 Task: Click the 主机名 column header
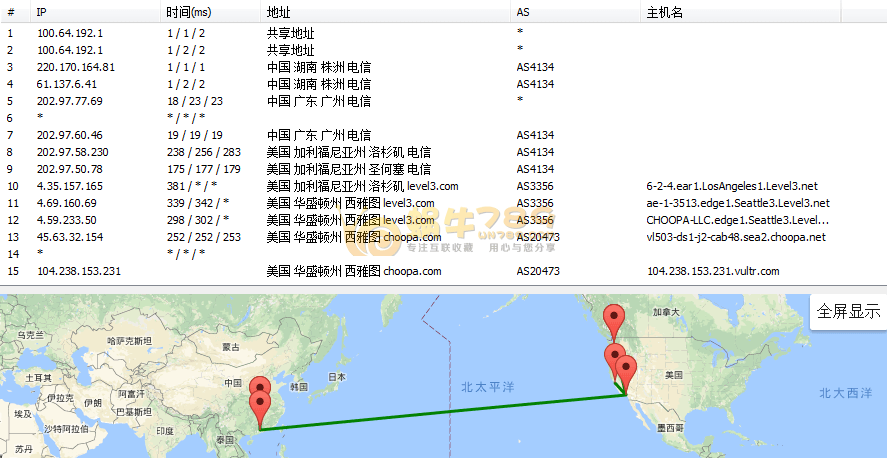(x=665, y=12)
